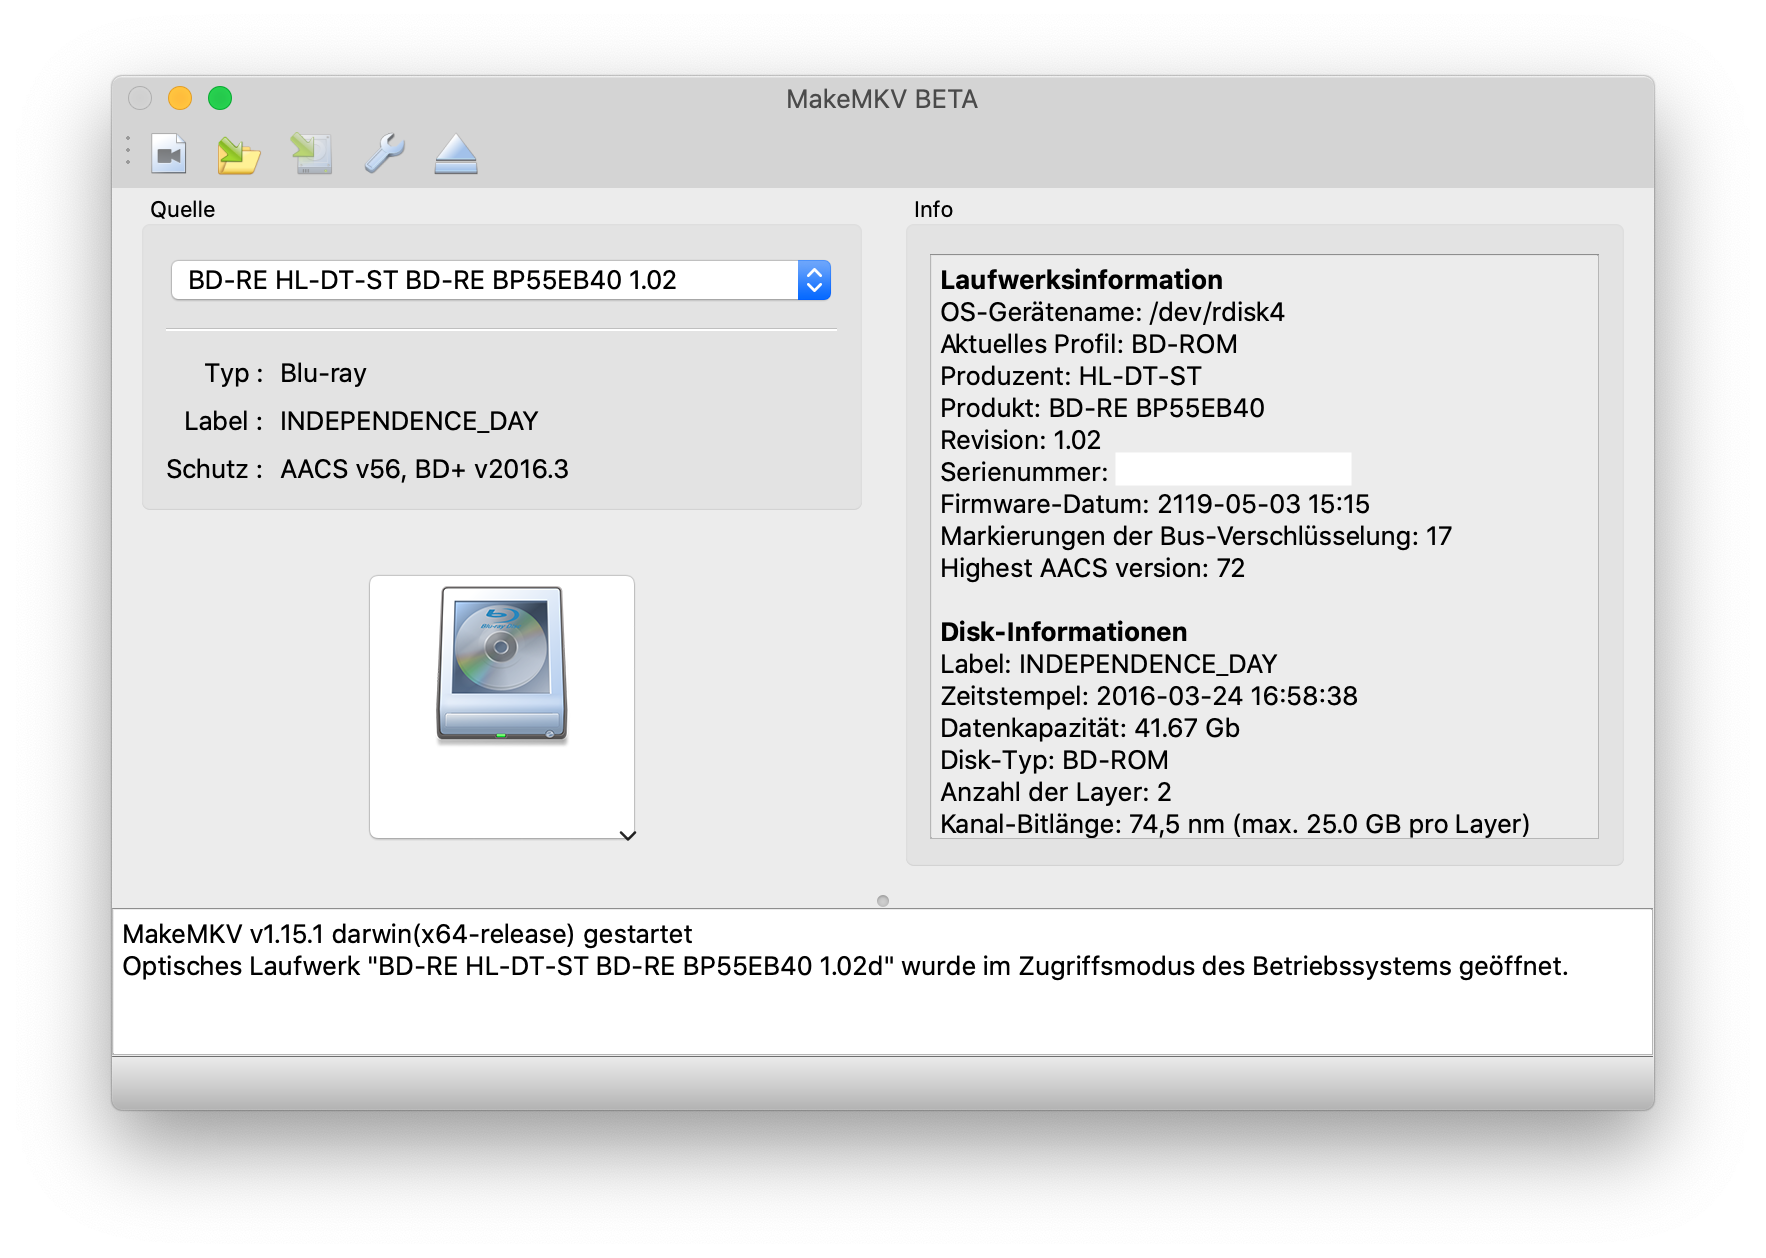
Task: Click 'OS-Gerätename: /dev/rdisk4' line
Action: pos(1112,312)
